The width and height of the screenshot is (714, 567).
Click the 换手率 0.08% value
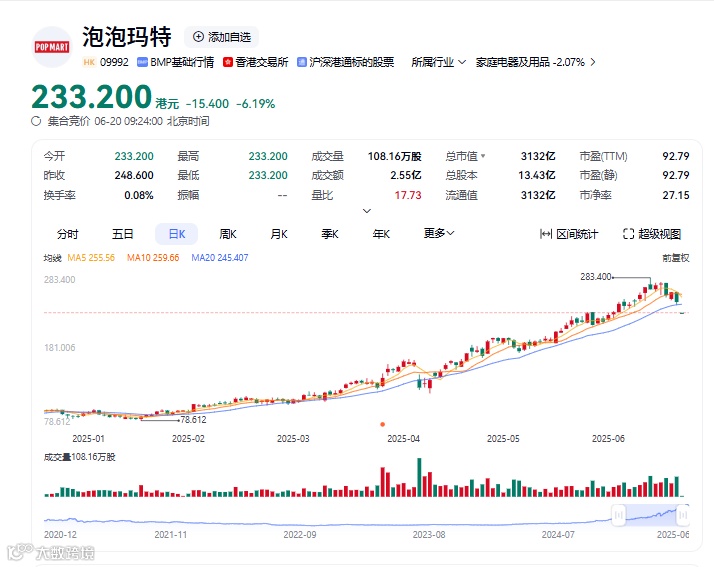click(139, 195)
